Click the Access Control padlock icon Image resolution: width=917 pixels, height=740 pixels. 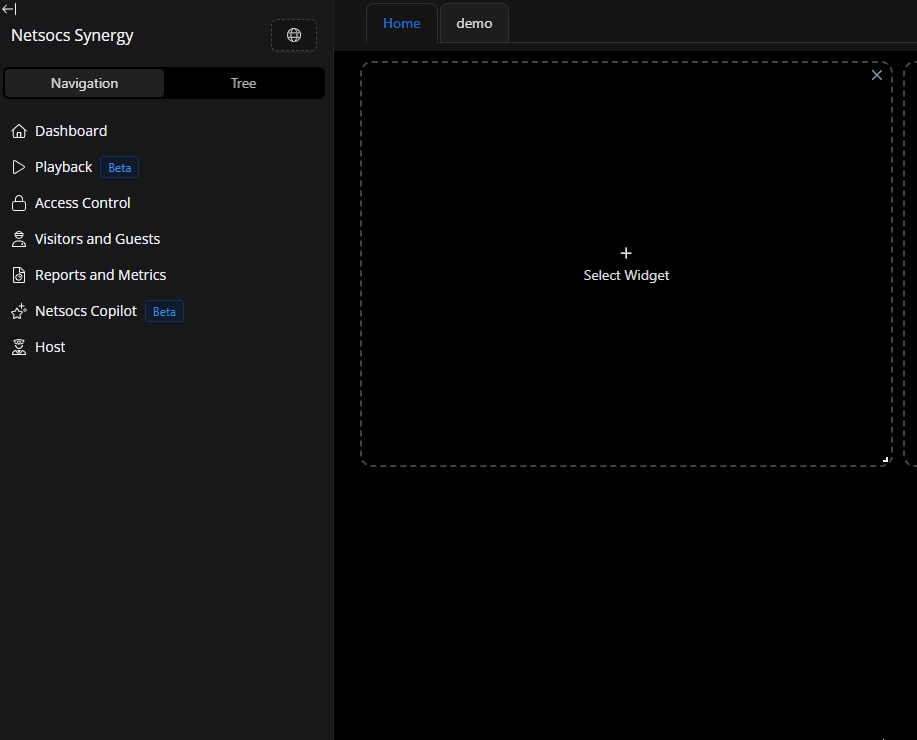pos(18,203)
